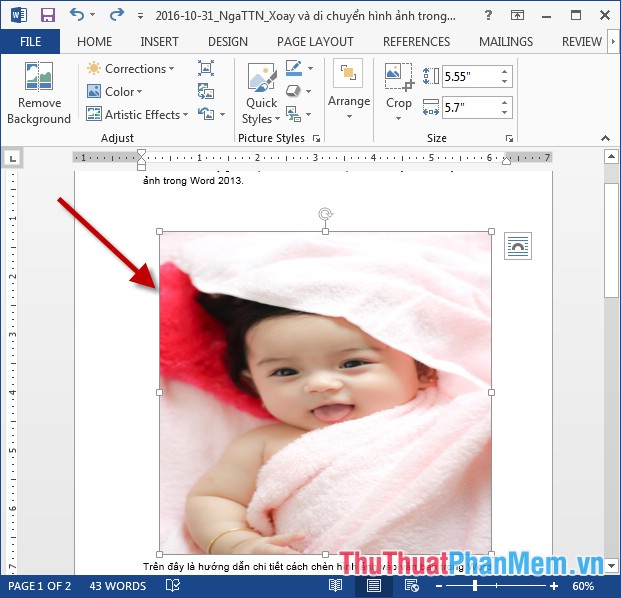Switch to the DESIGN tab
This screenshot has width=621, height=598.
(x=228, y=42)
